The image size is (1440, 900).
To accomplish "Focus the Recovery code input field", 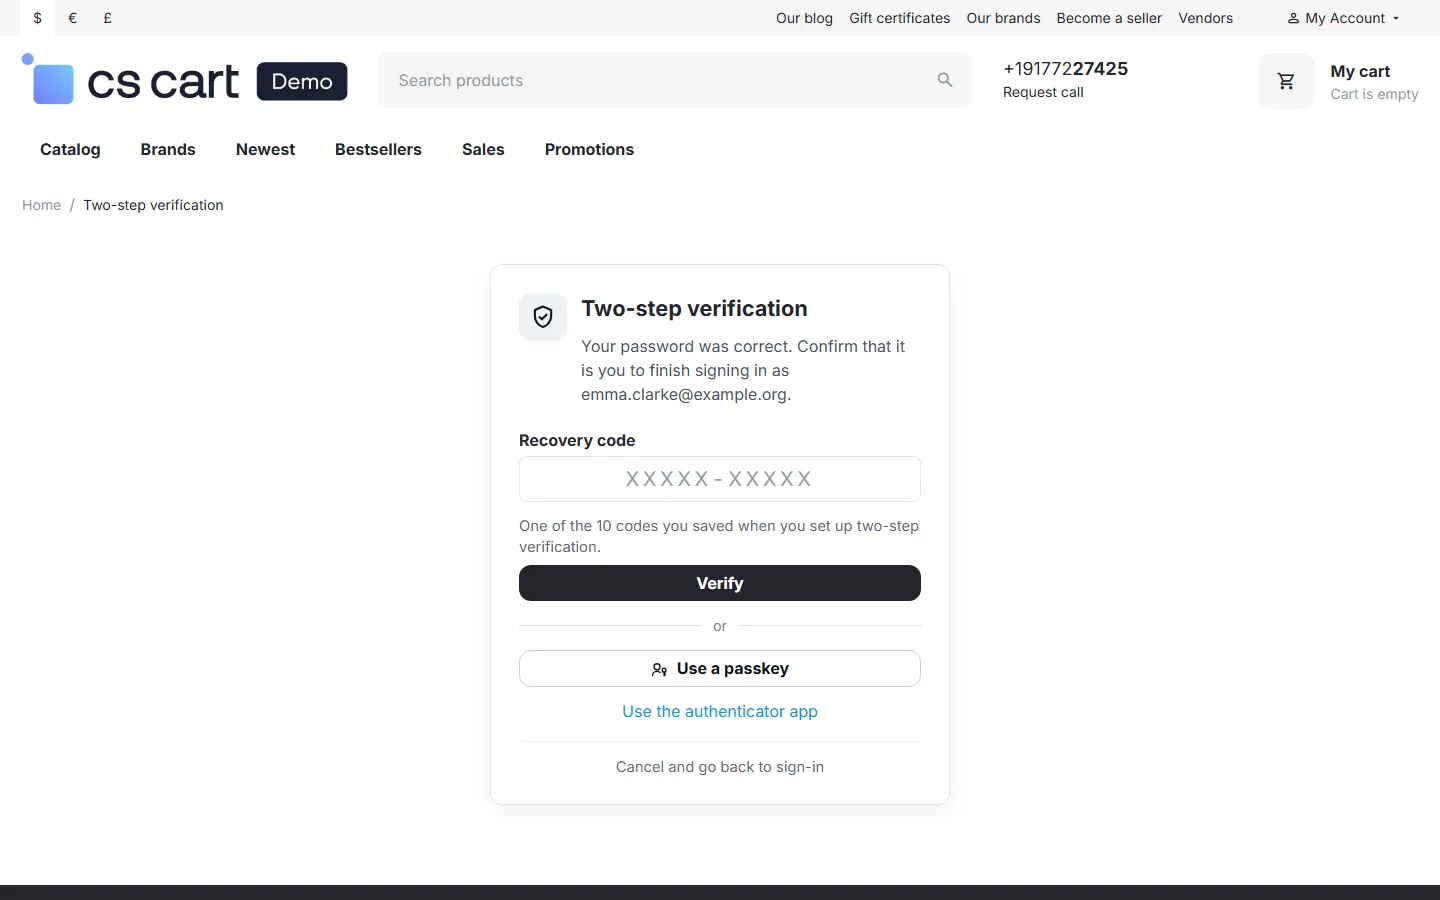I will tap(720, 479).
